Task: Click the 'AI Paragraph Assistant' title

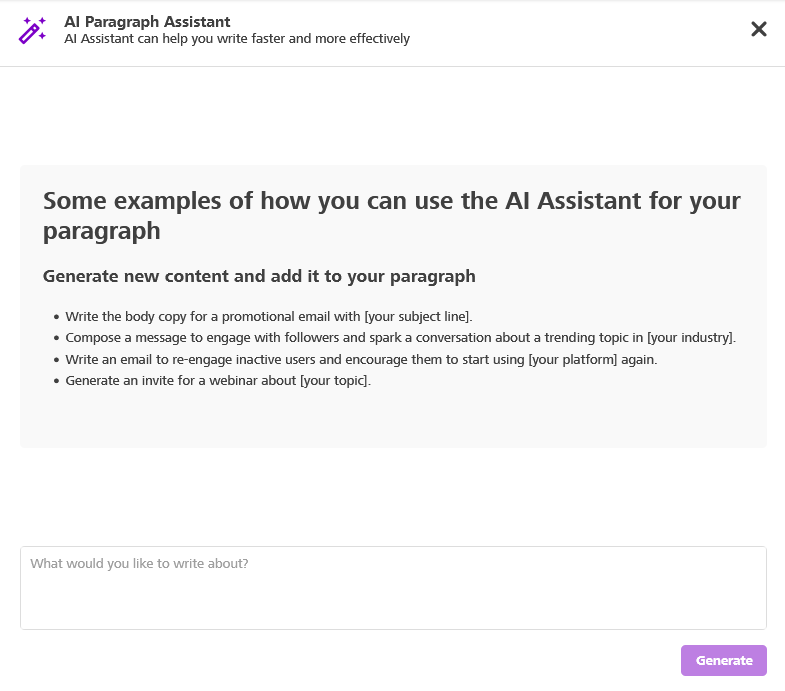Action: coord(147,22)
